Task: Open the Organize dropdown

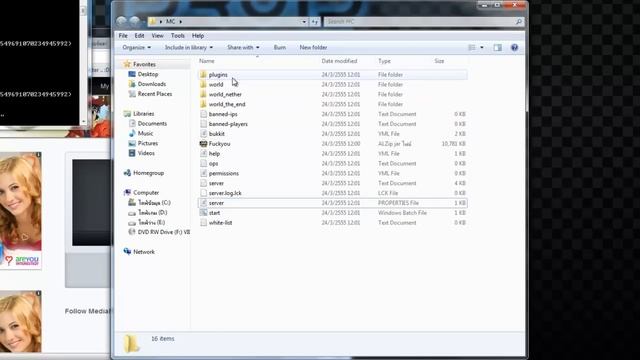Action: click(136, 48)
